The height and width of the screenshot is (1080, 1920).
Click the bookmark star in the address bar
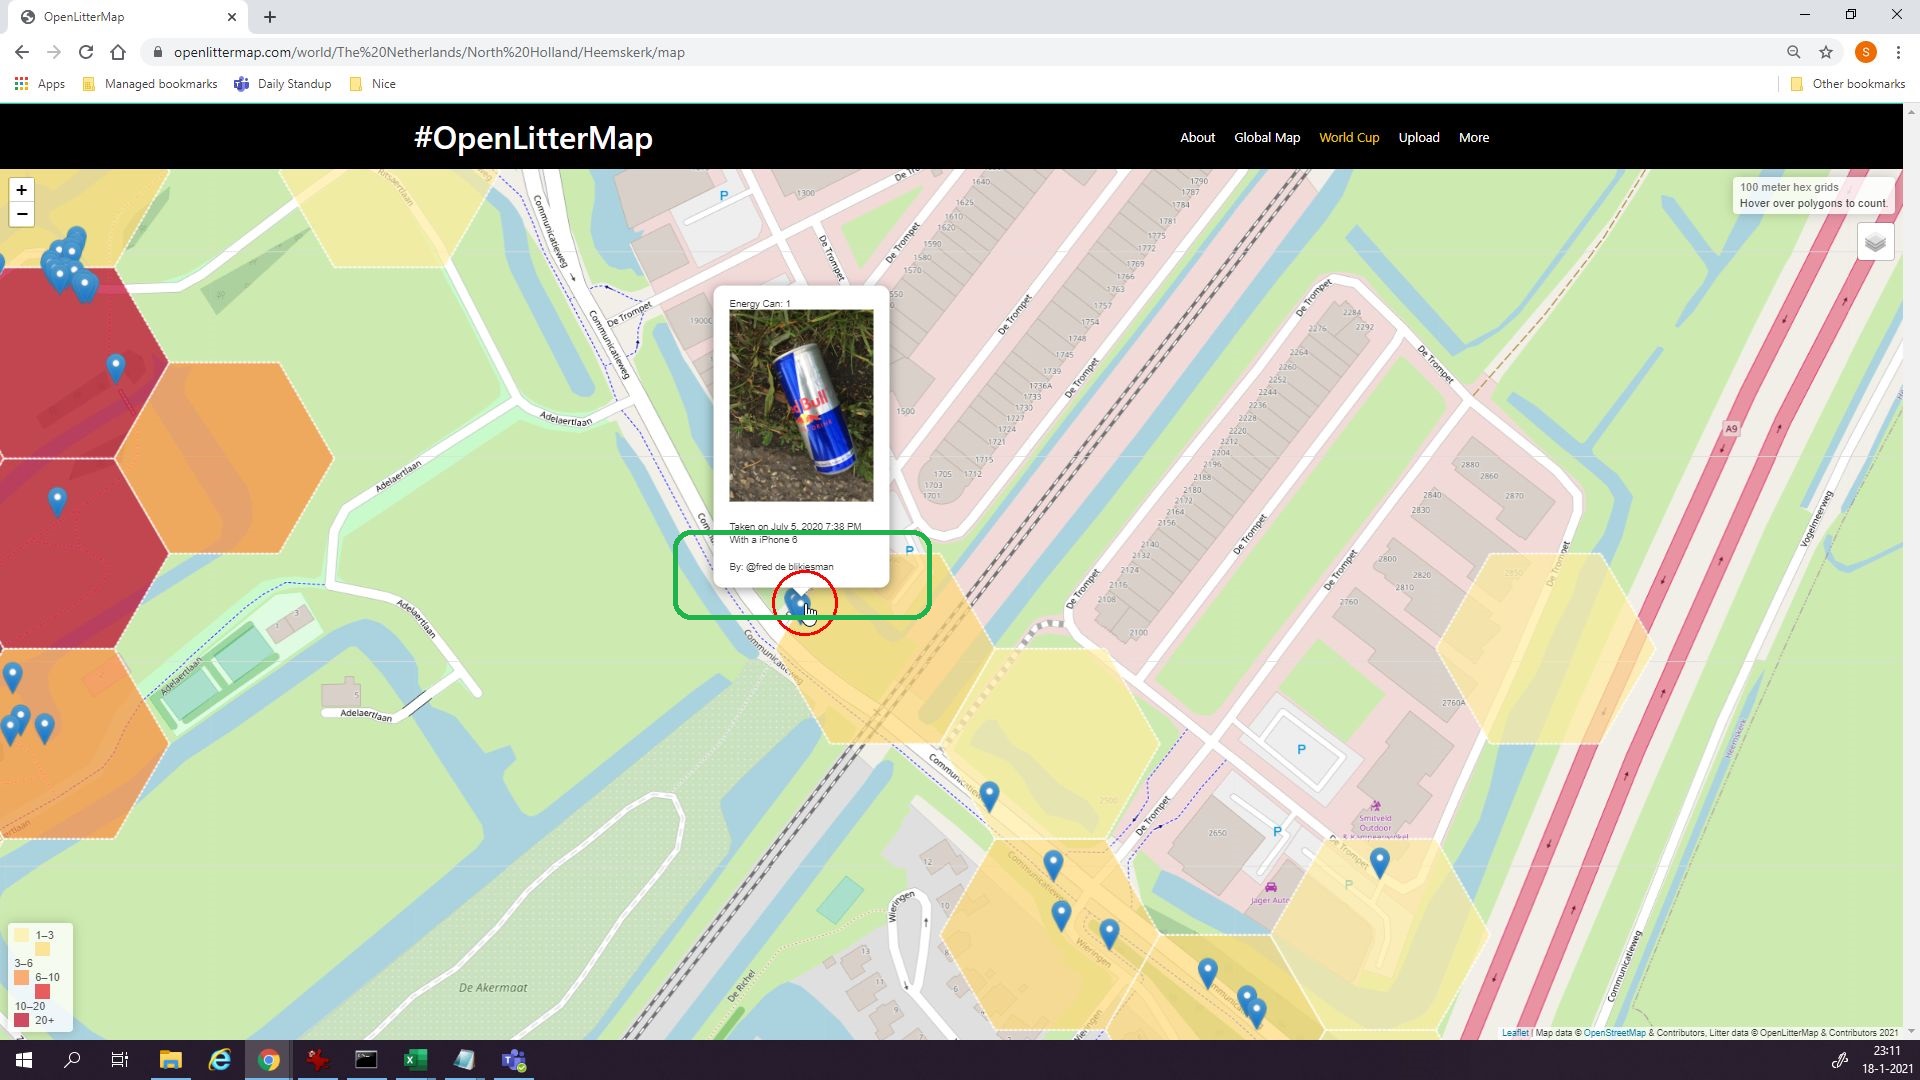pos(1825,51)
